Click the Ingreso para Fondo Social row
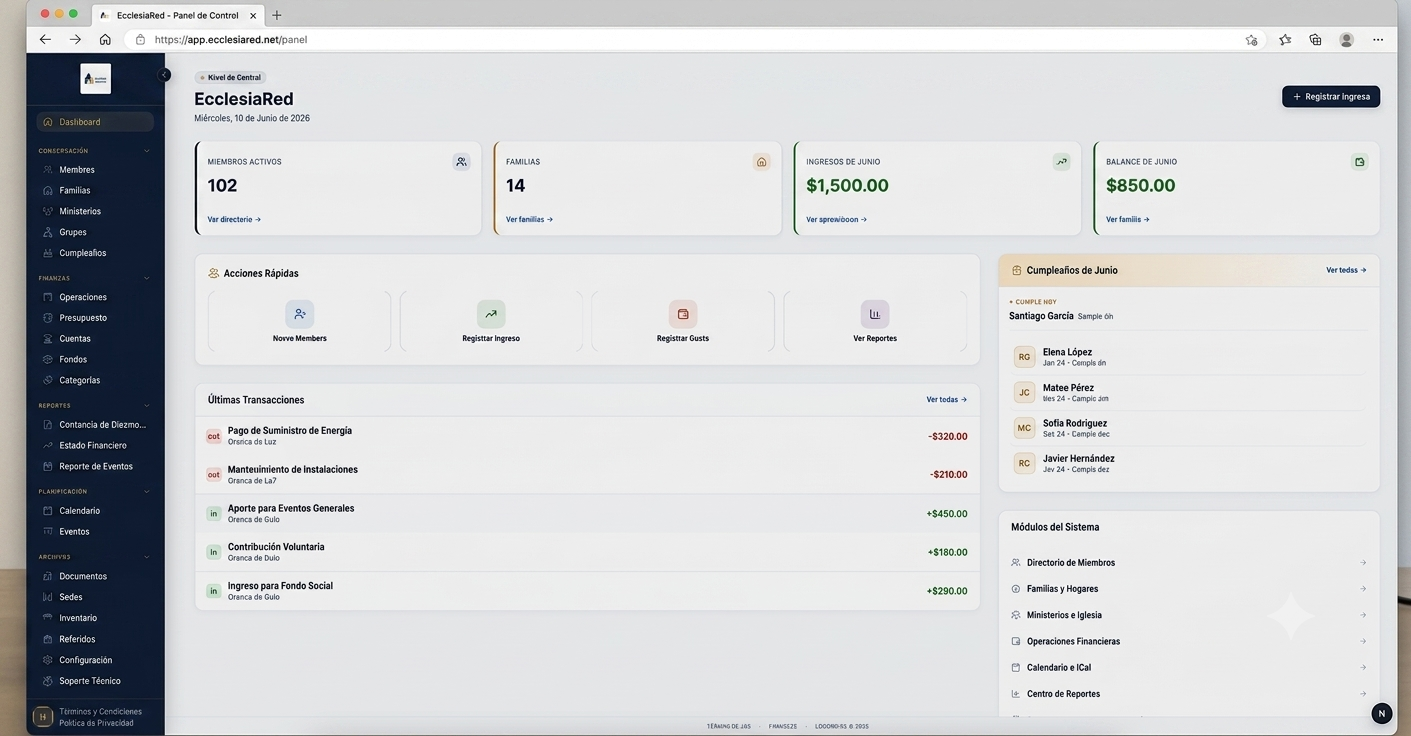The image size is (1411, 736). click(x=587, y=591)
